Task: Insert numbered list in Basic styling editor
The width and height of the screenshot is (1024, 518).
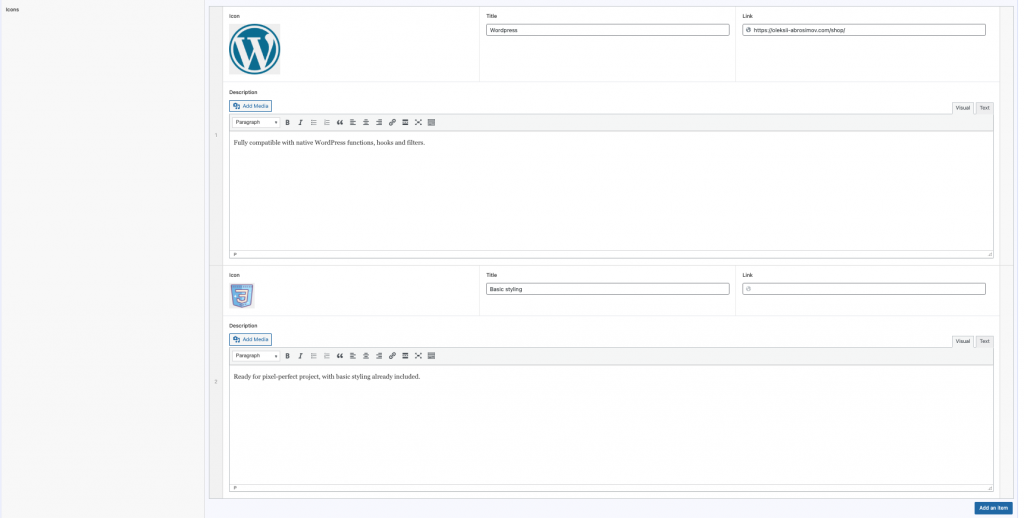Action: point(327,356)
